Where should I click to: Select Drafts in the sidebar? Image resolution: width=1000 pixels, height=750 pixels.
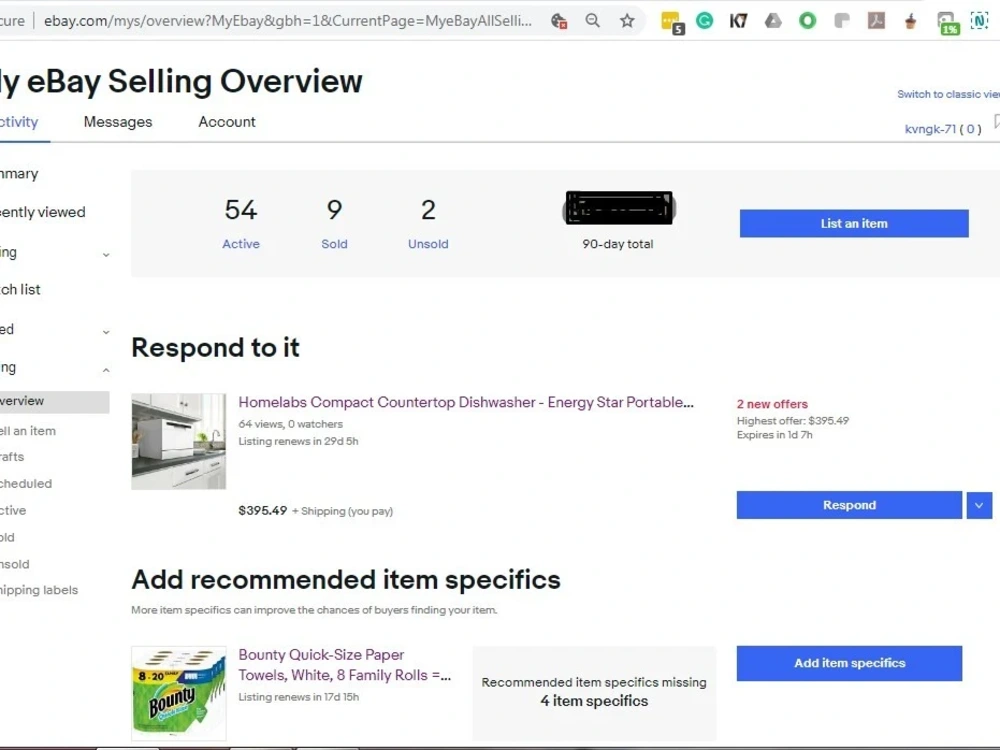(x=11, y=457)
